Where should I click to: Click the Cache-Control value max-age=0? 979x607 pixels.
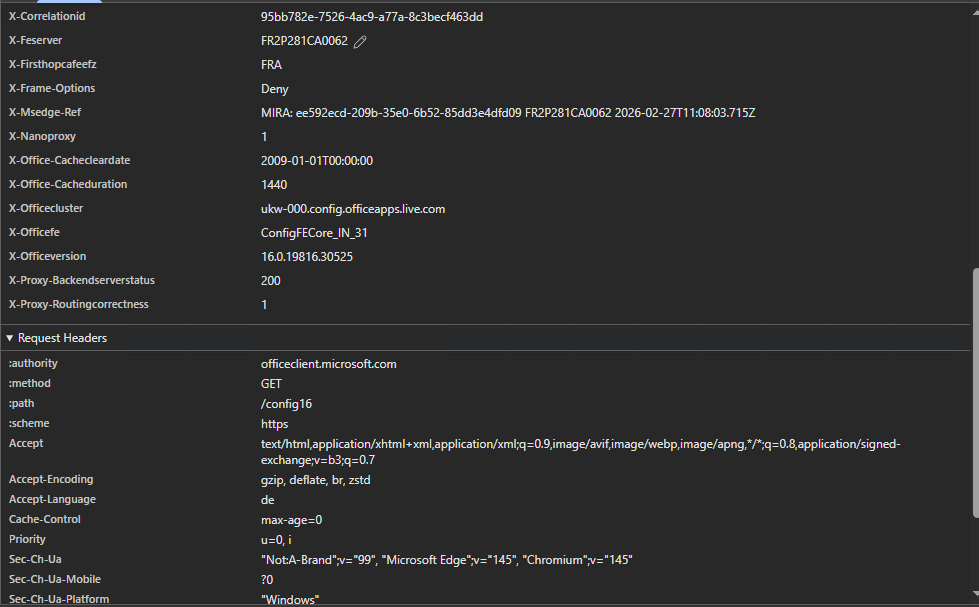[291, 520]
